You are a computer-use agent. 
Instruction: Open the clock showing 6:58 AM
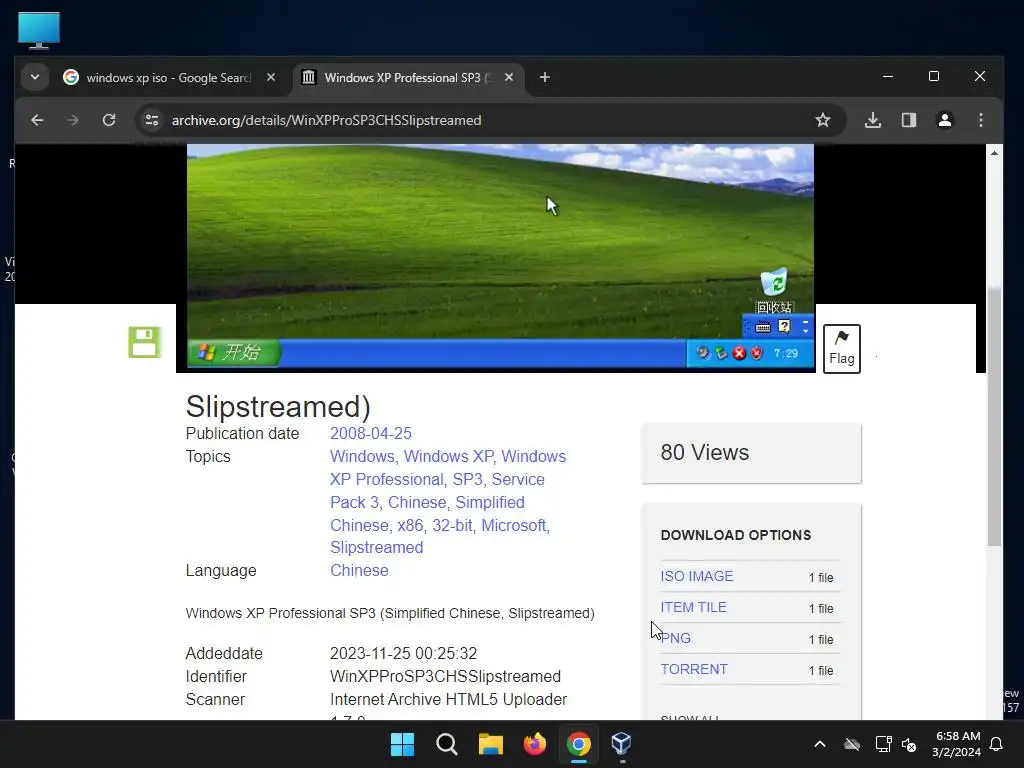(957, 744)
